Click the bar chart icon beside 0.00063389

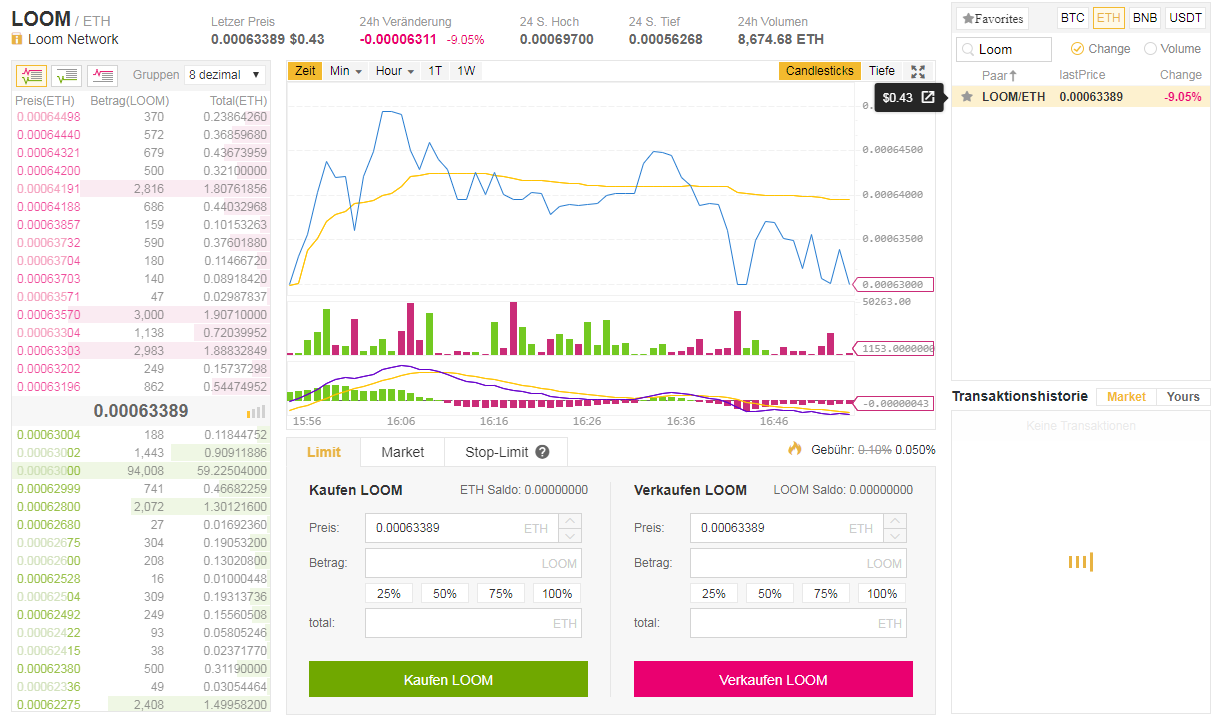click(x=257, y=411)
